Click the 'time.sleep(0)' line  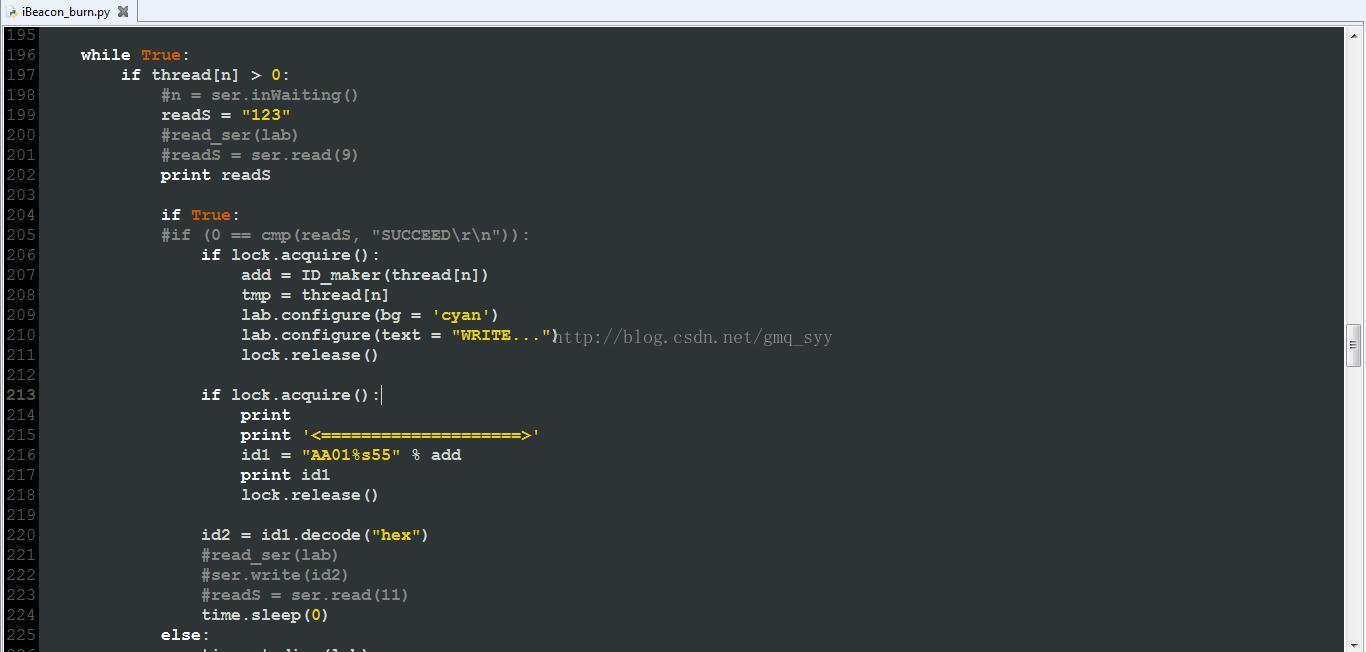[x=265, y=615]
